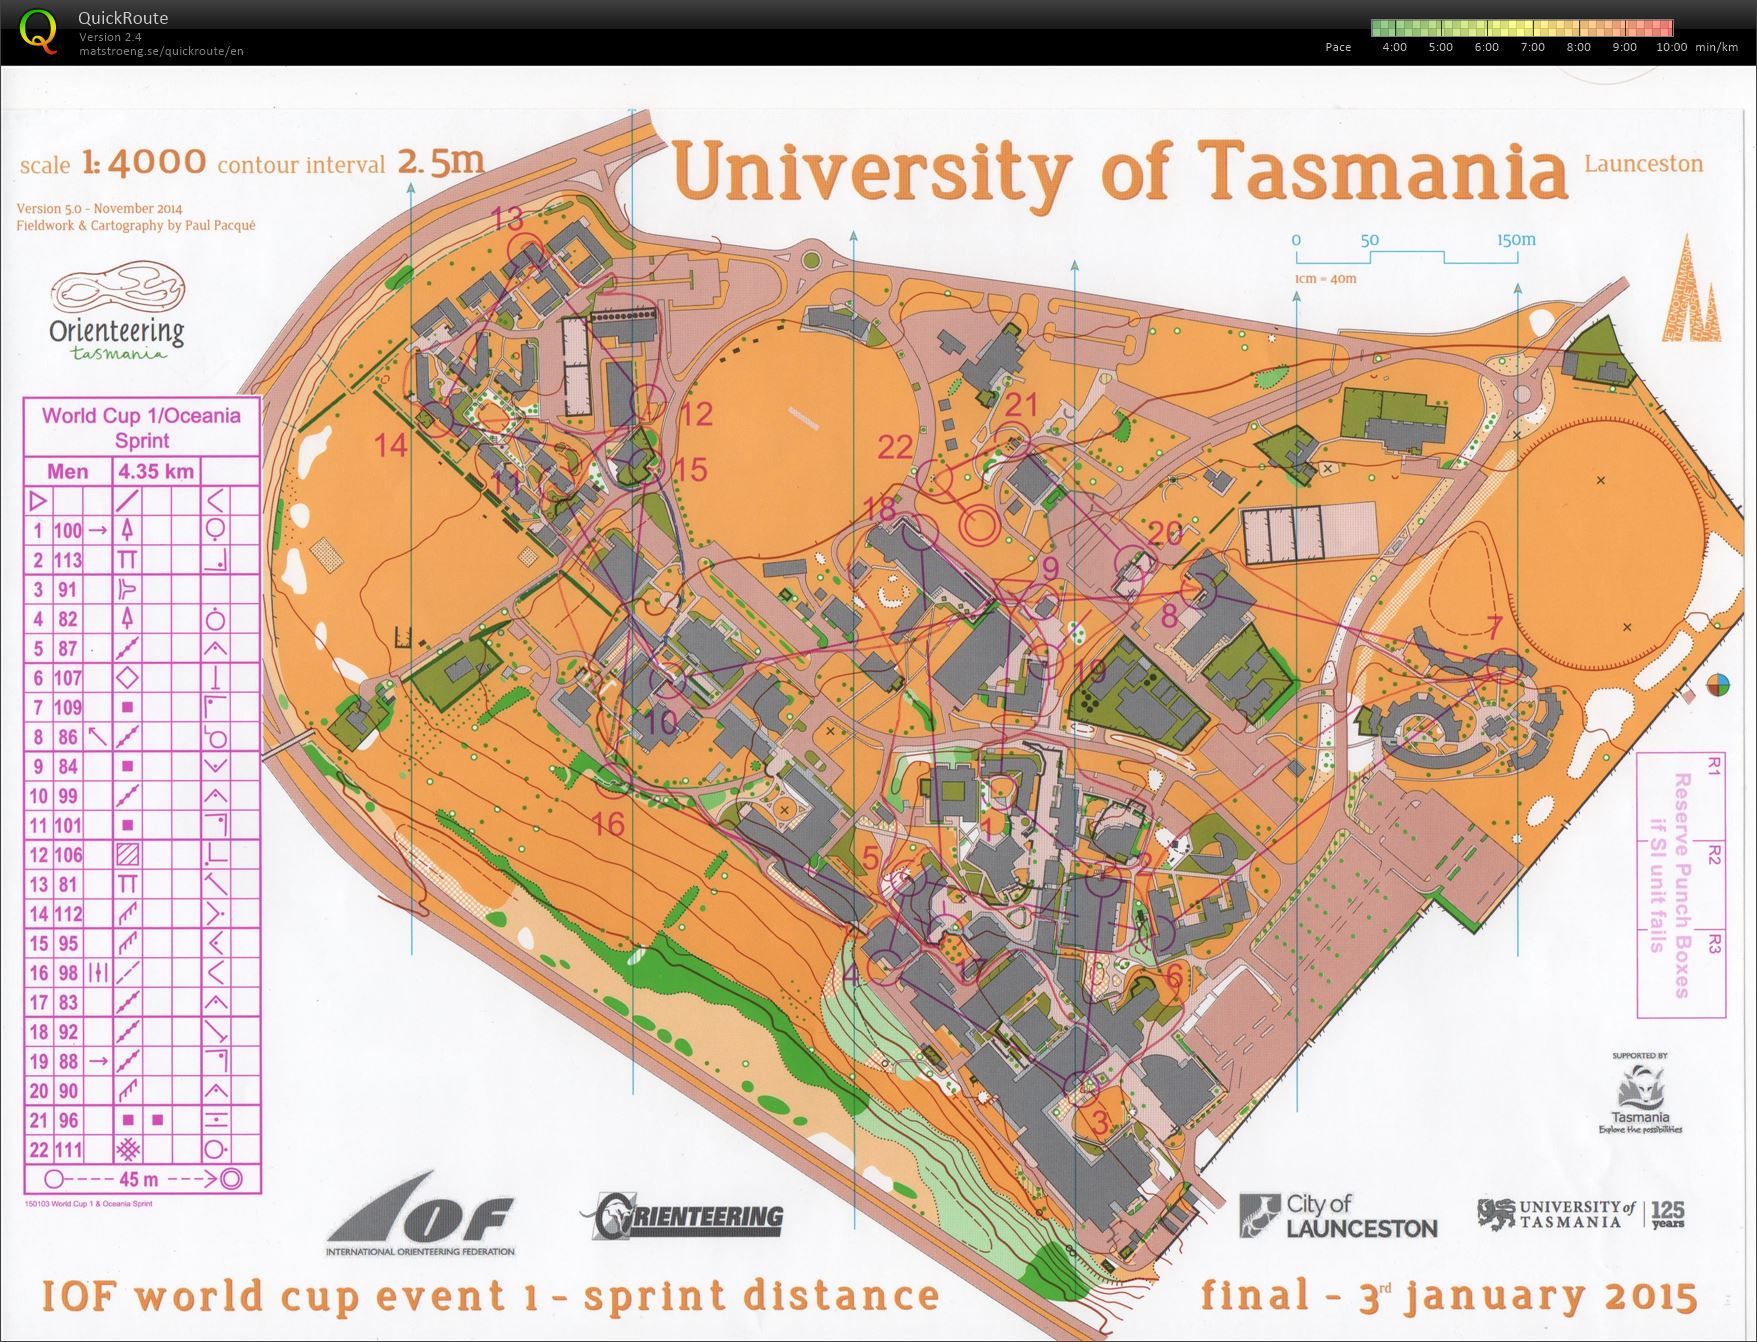Image resolution: width=1757 pixels, height=1342 pixels.
Task: Click control number 22 on the map
Action: [895, 447]
